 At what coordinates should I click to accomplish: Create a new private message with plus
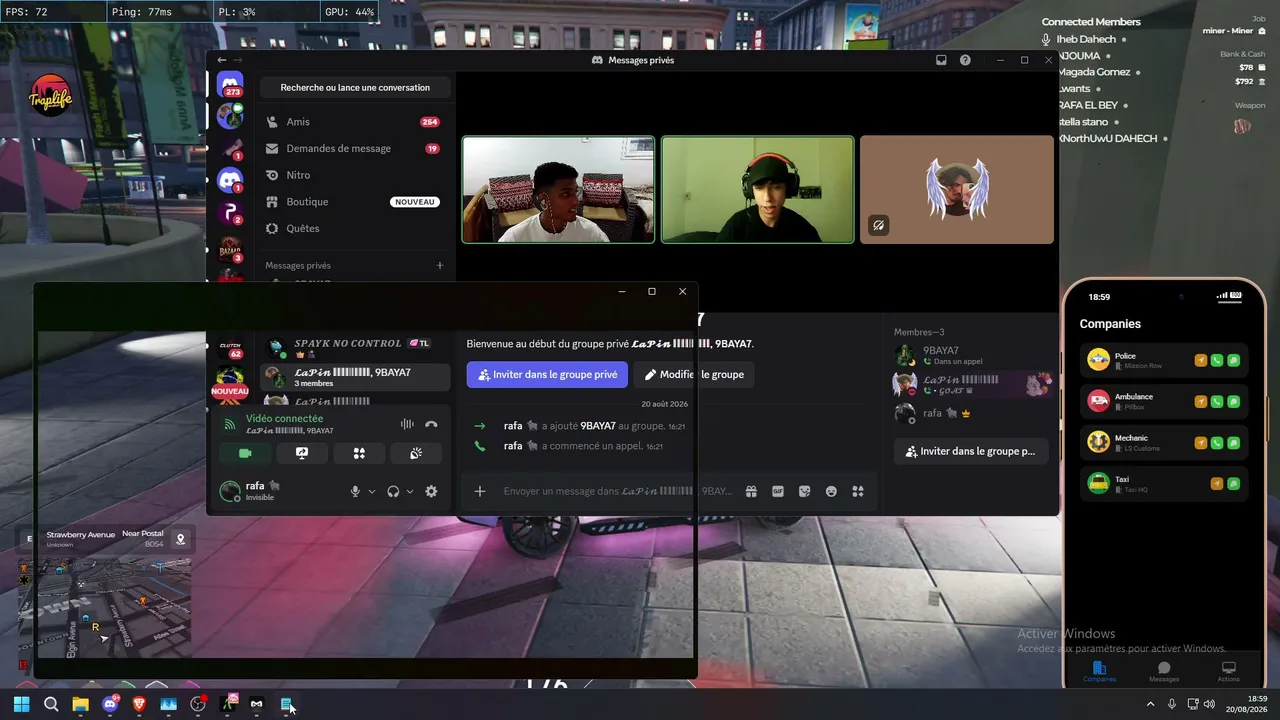click(x=440, y=265)
